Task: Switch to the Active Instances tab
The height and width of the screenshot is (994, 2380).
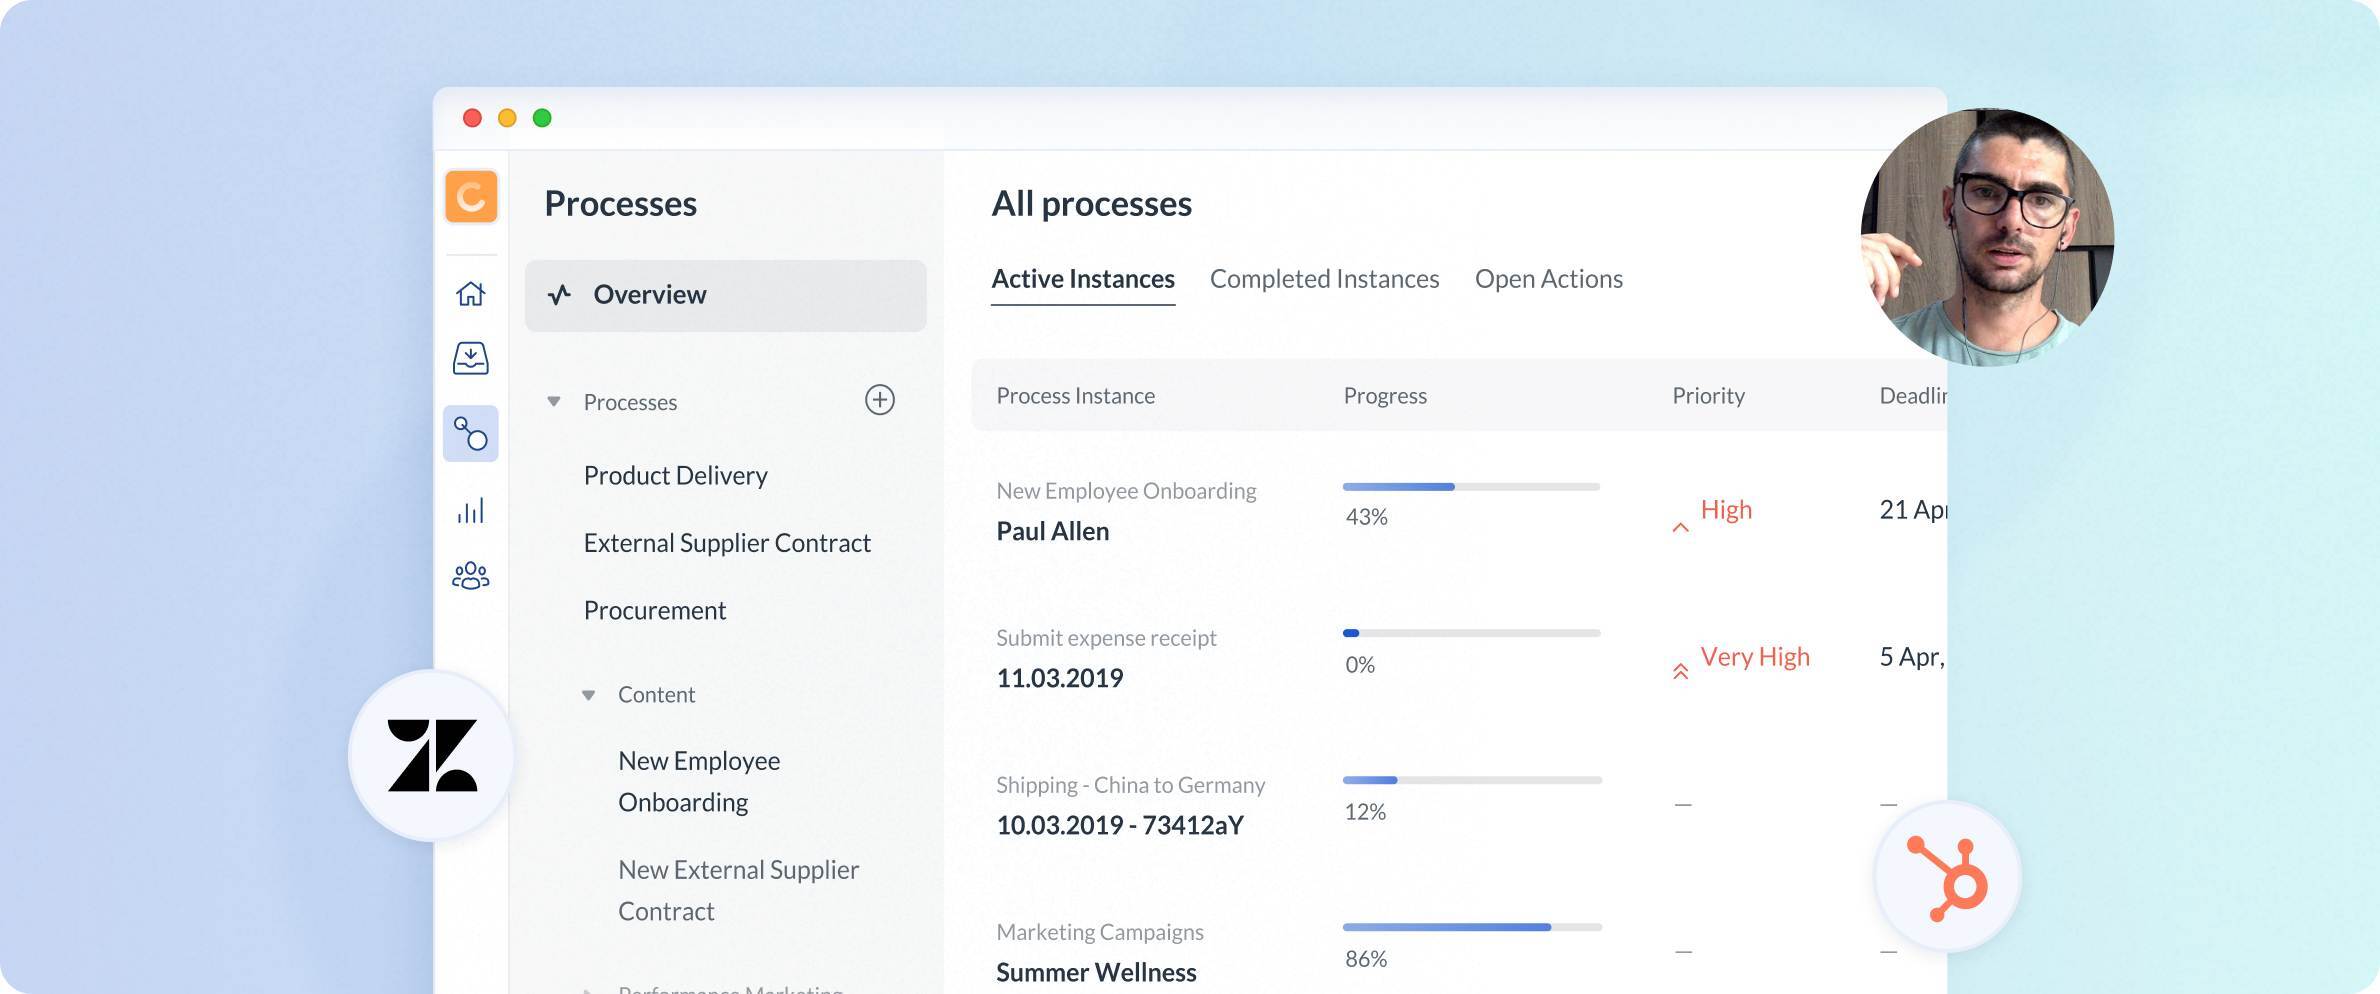Action: click(x=1083, y=279)
